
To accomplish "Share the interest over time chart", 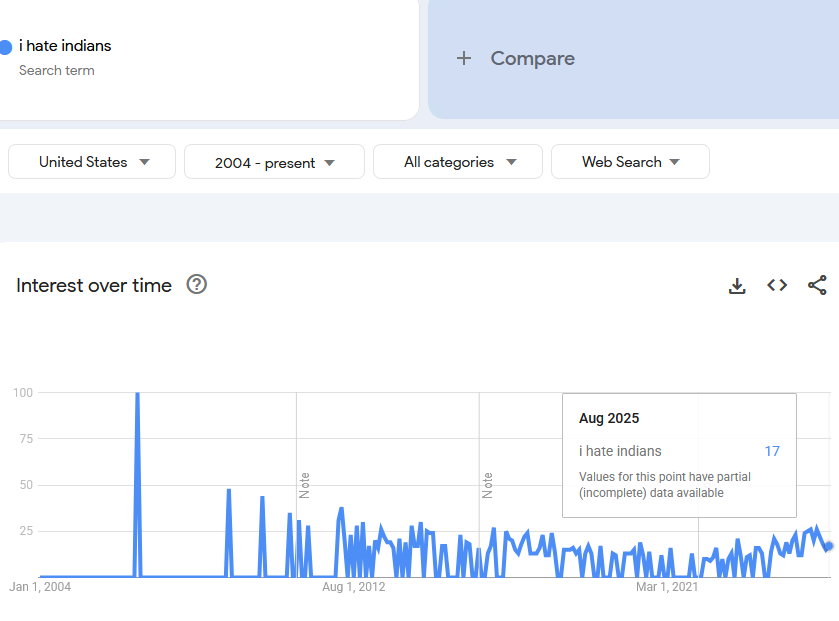I will point(817,286).
